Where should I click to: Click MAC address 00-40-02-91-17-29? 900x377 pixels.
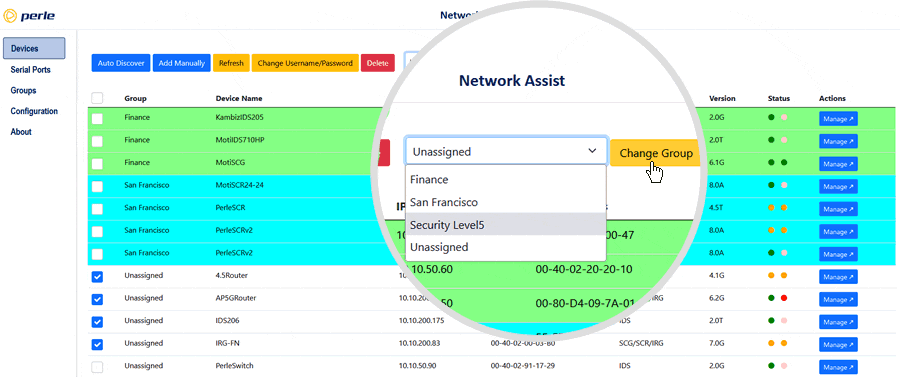(522, 365)
